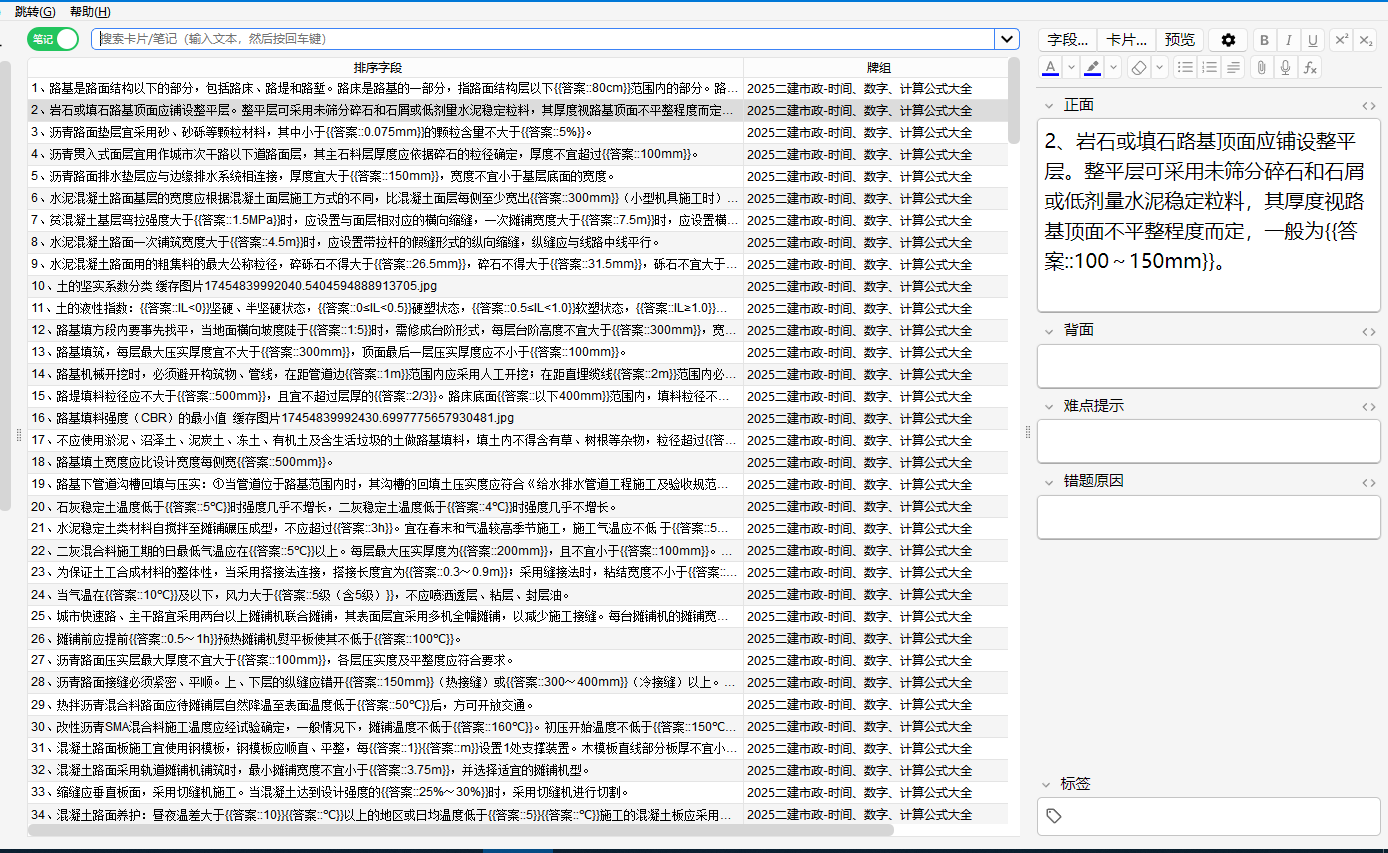Click the gear settings icon

[1228, 40]
